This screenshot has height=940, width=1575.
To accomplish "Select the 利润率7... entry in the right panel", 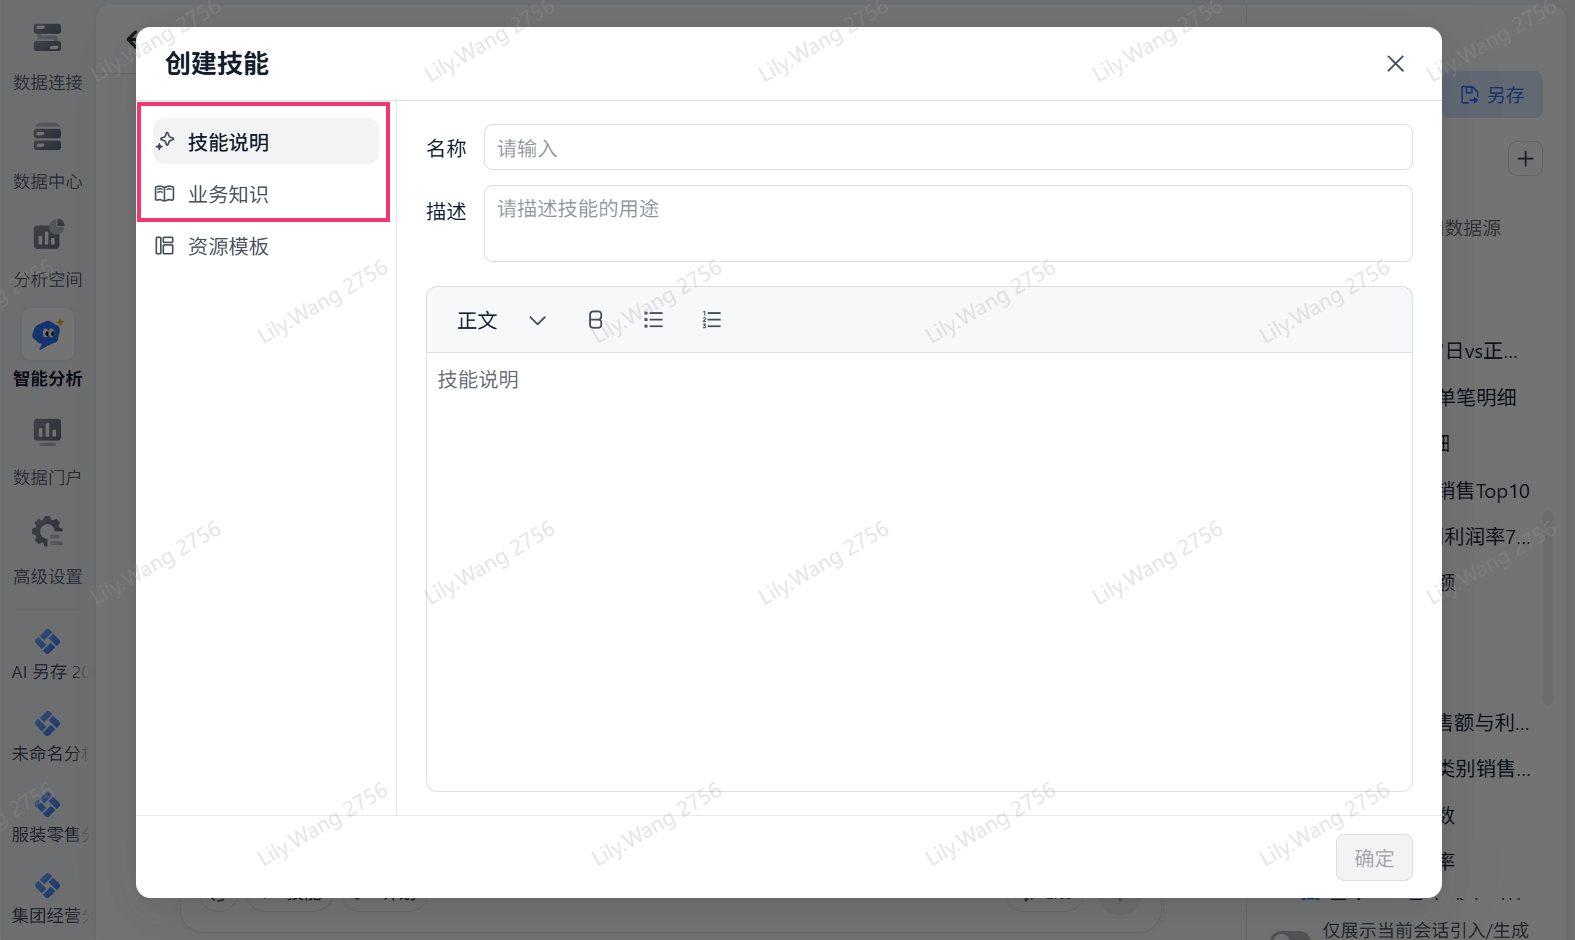I will (x=1486, y=537).
